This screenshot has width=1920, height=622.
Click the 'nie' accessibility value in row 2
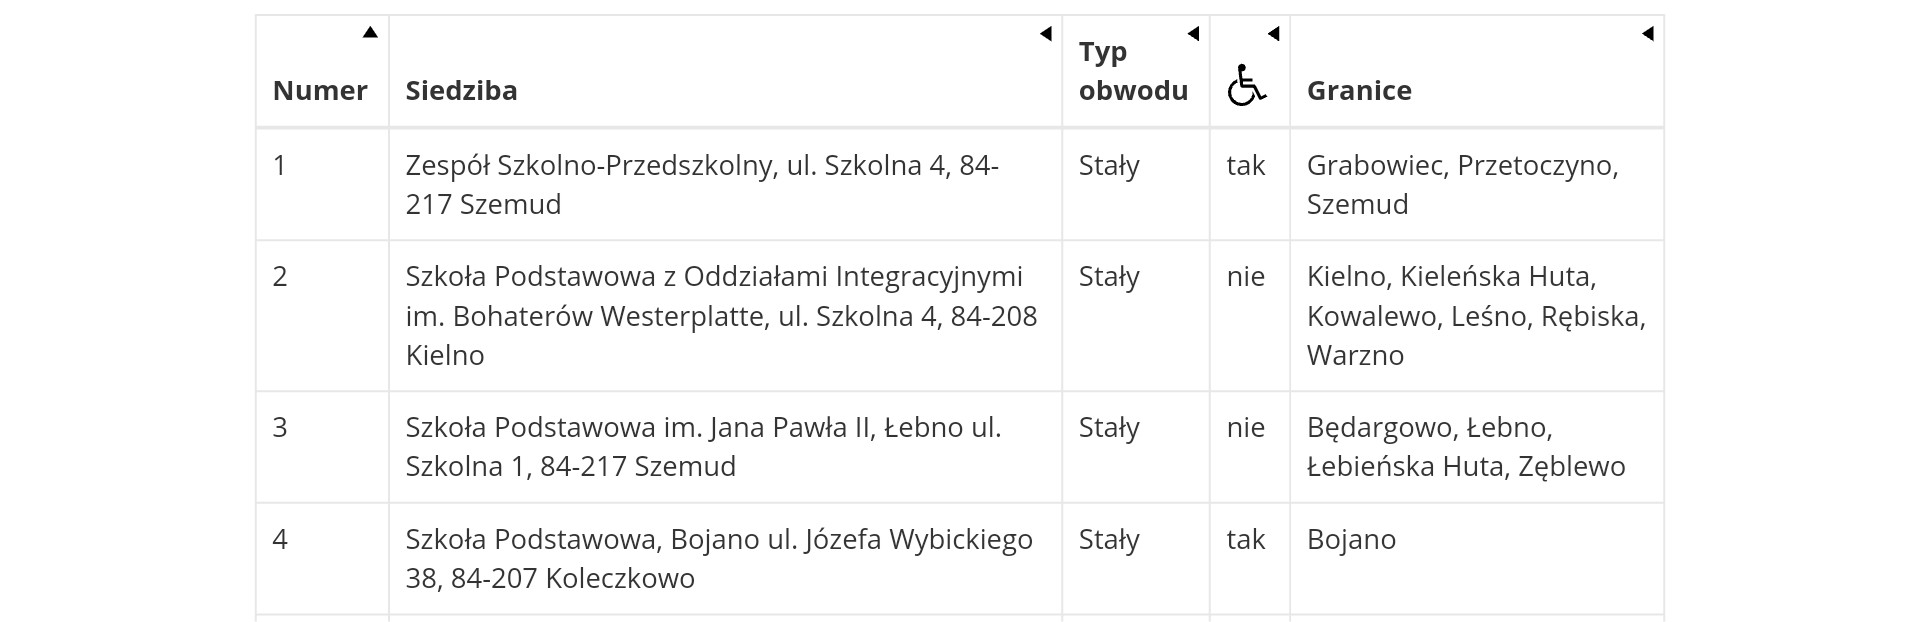tap(1246, 277)
